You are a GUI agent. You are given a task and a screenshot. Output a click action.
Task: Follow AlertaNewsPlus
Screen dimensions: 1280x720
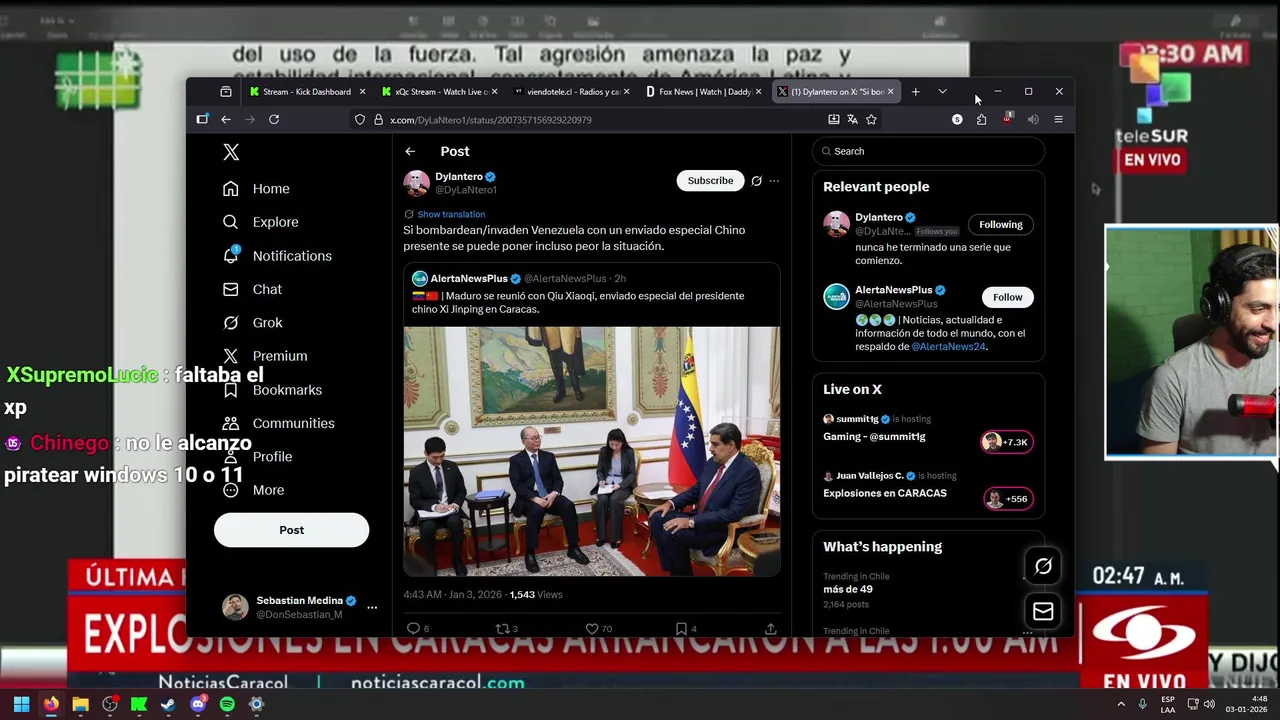coord(1007,297)
